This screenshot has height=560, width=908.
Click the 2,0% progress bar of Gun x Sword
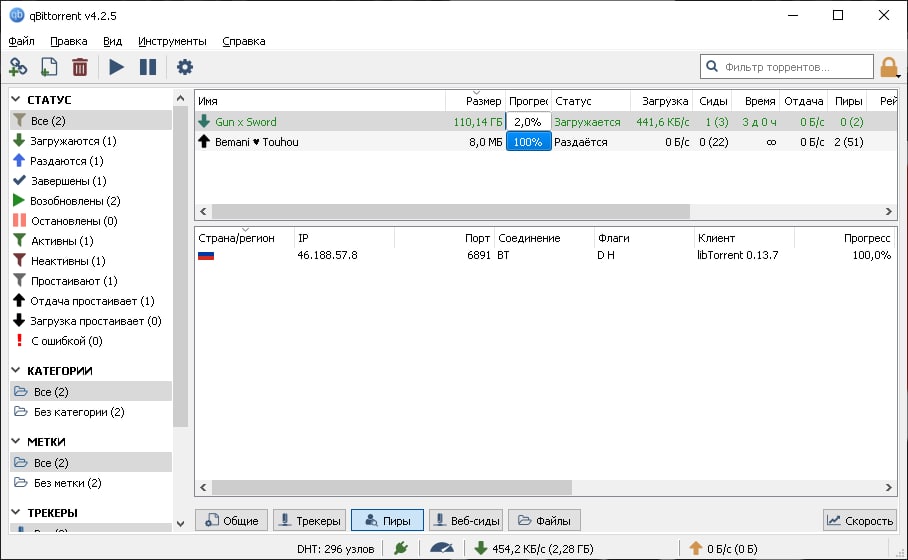coord(528,122)
